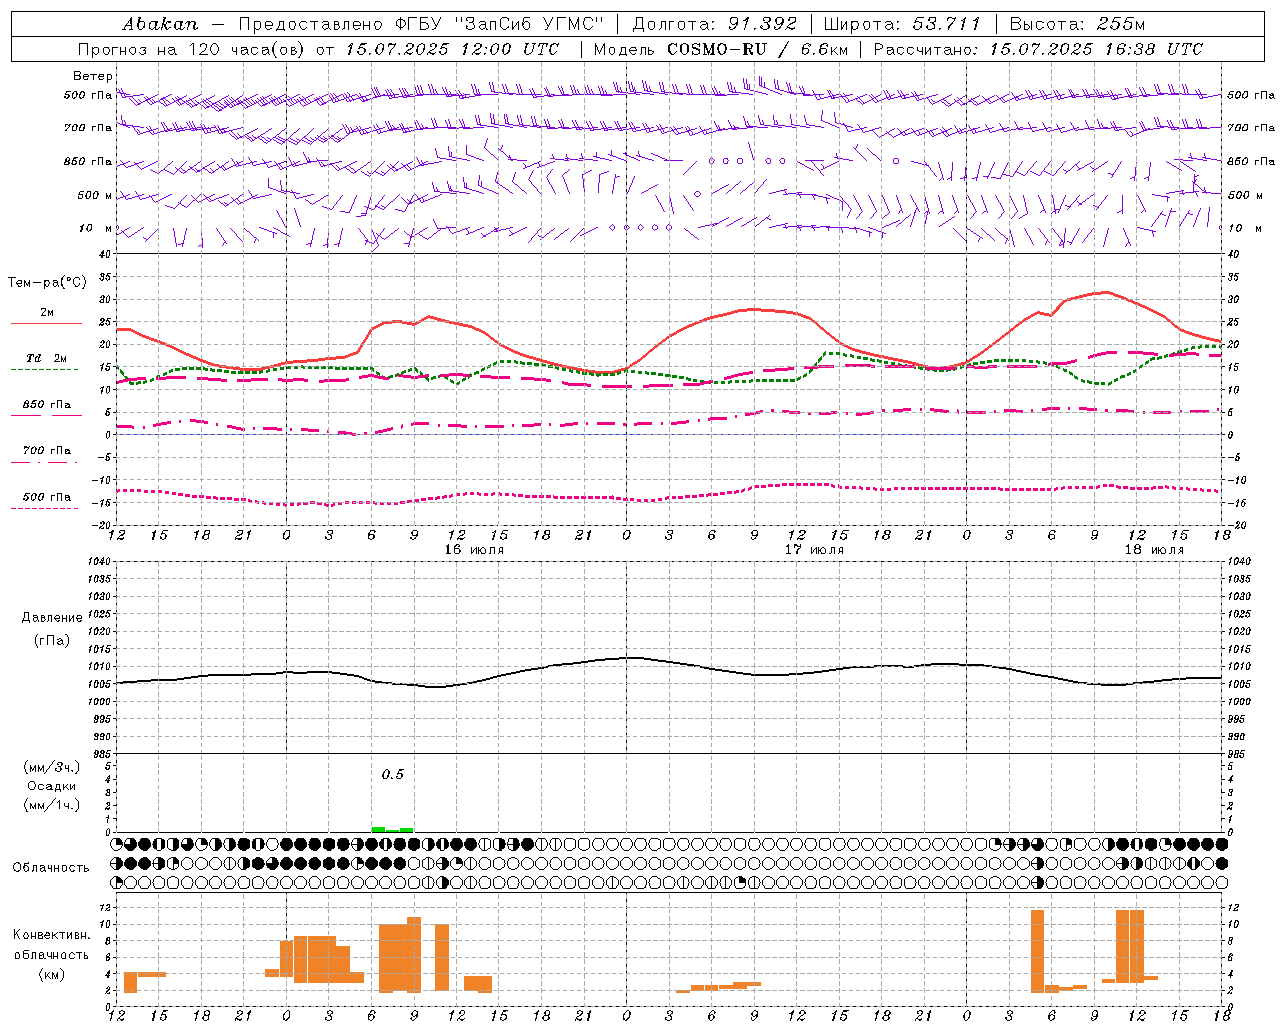Click the "Конвективн." convective cloud label
Viewport: 1280px width, 1024px height.
click(x=52, y=934)
